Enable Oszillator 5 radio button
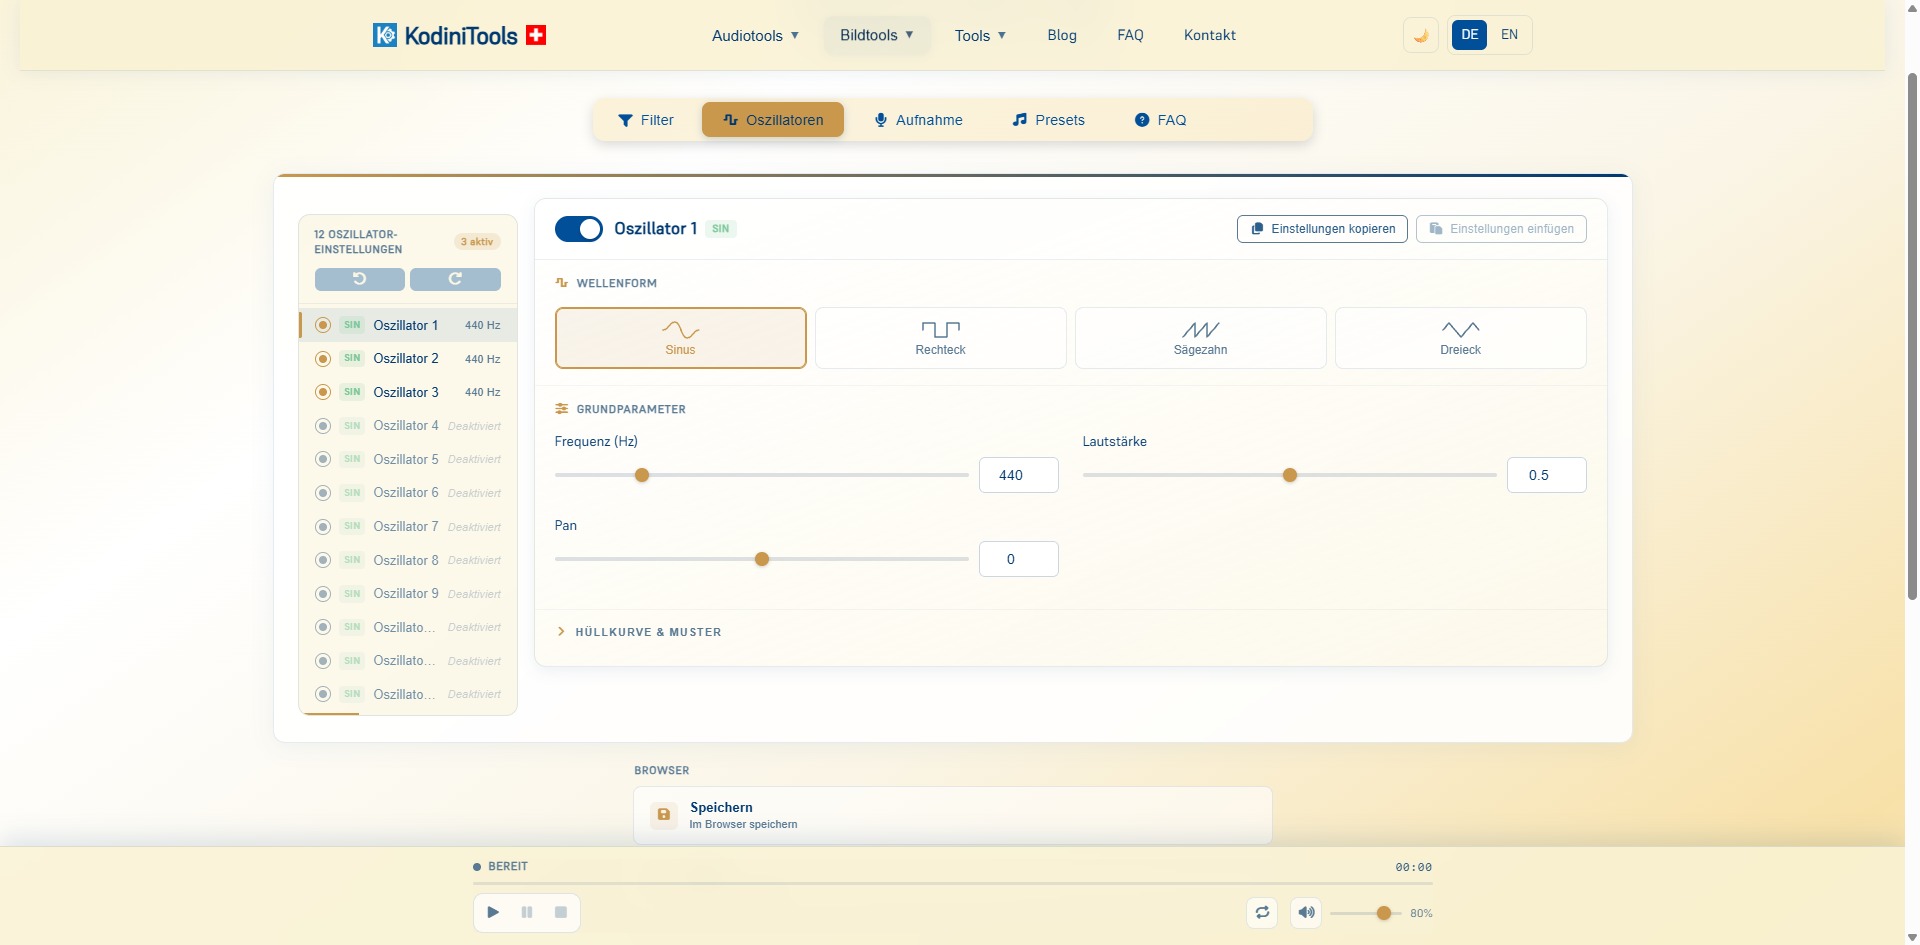This screenshot has height=945, width=1920. point(323,459)
